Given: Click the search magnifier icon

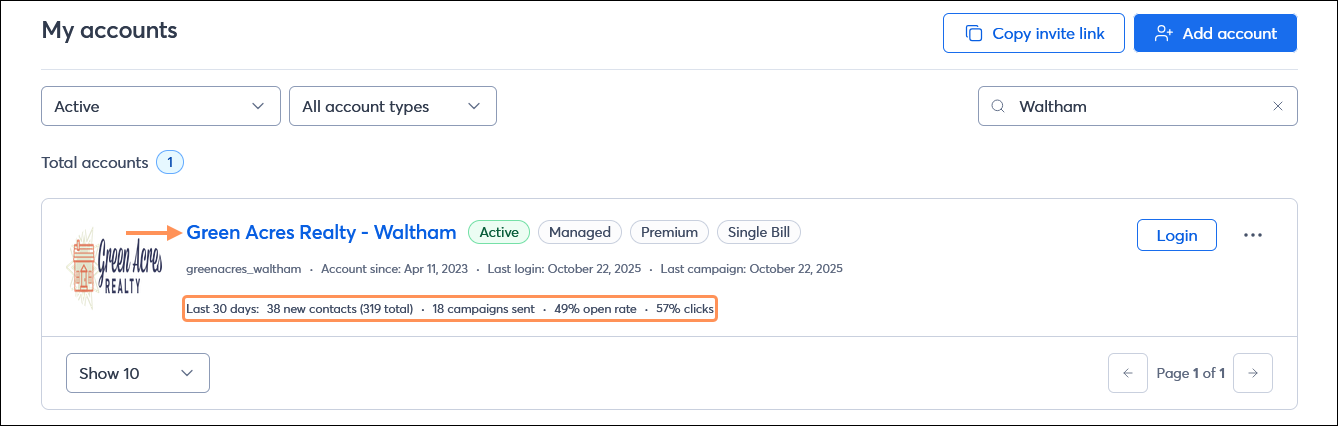Looking at the screenshot, I should [x=997, y=106].
